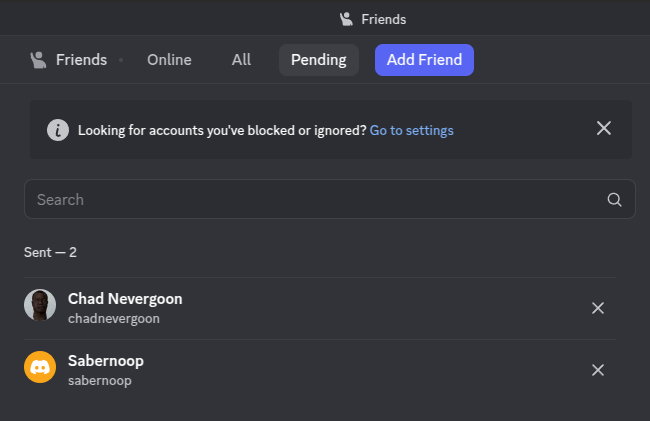Screen dimensions: 650x421
Task: Click the info icon in the notice banner
Action: coord(58,130)
